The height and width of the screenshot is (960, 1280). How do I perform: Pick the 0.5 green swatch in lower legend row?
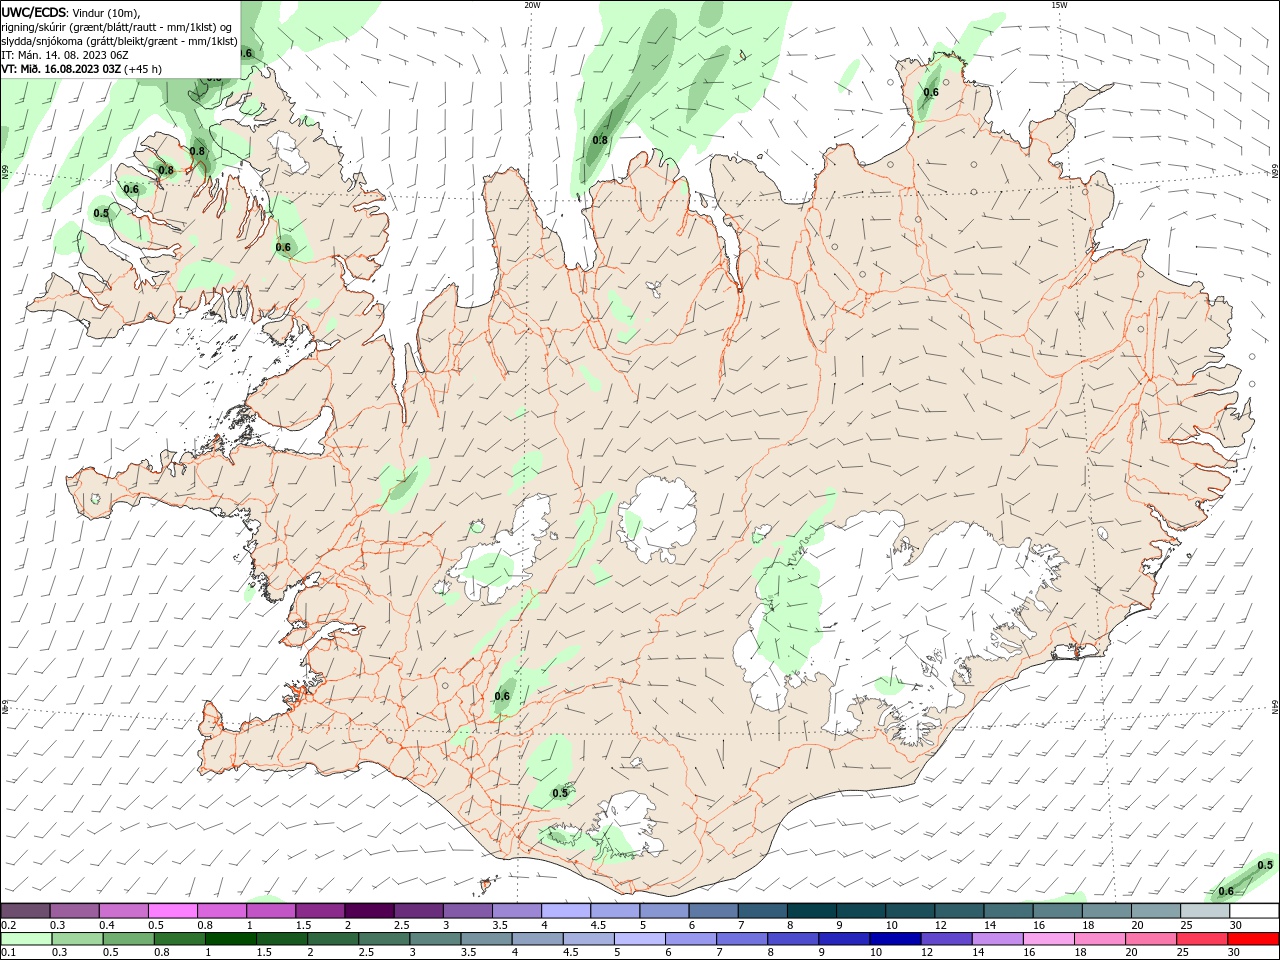pos(128,939)
